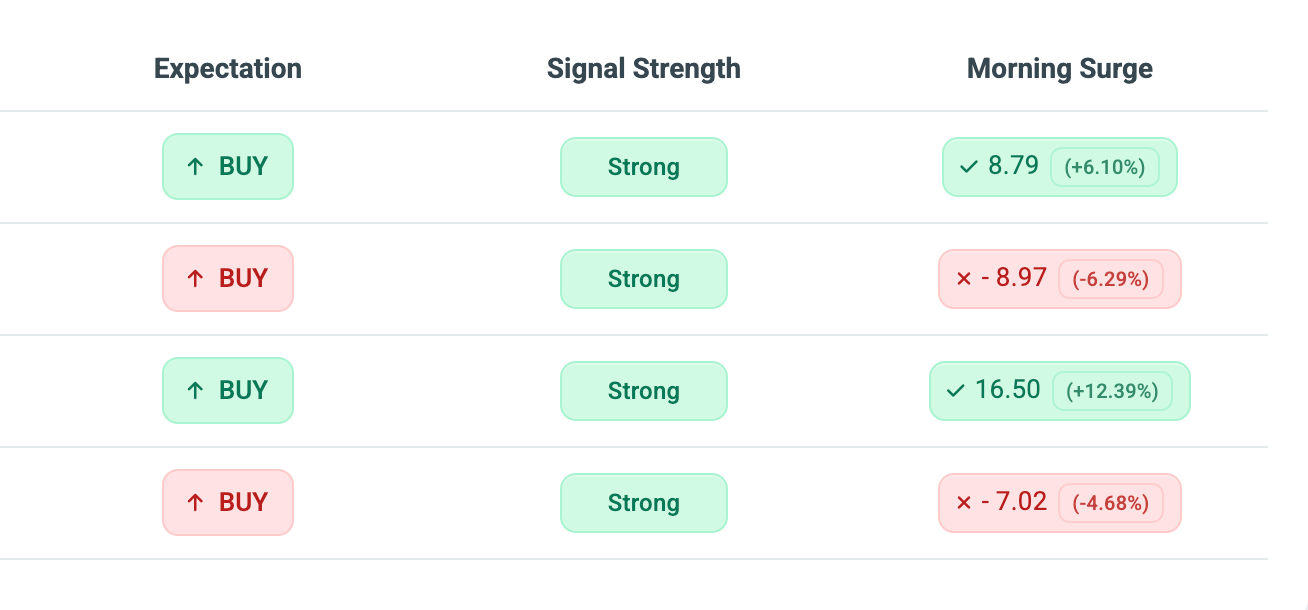Screen dimensions: 1308x610
Task: Click the green up arrow in third row
Action: coord(196,391)
